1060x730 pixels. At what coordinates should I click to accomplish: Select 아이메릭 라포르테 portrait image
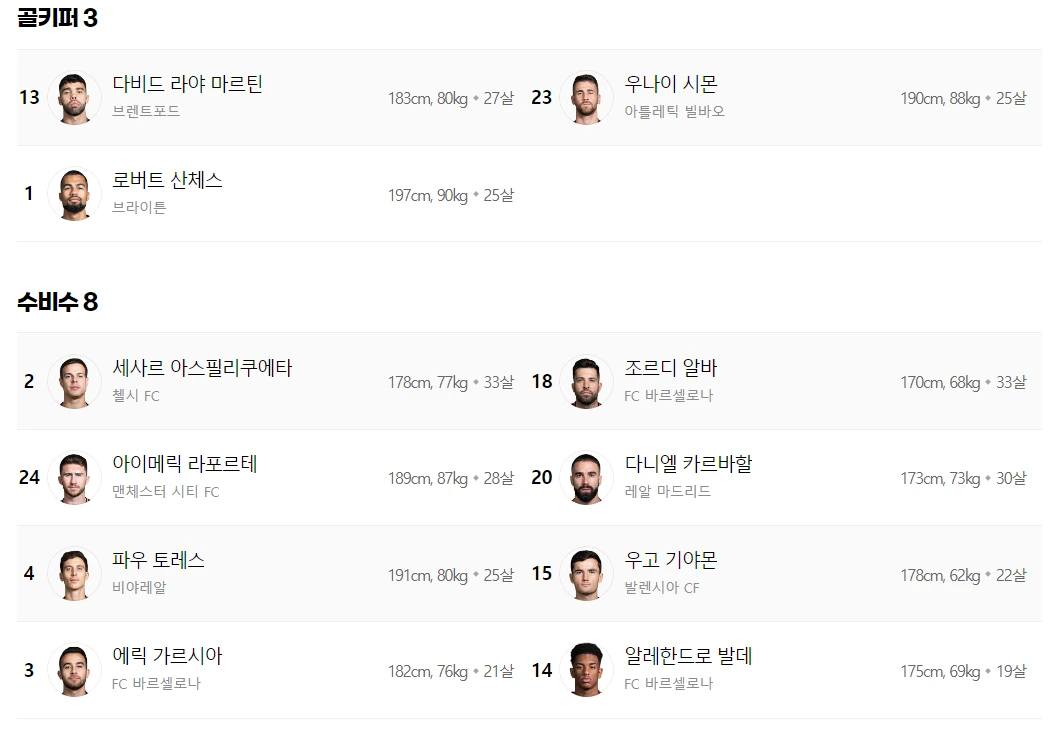74,478
